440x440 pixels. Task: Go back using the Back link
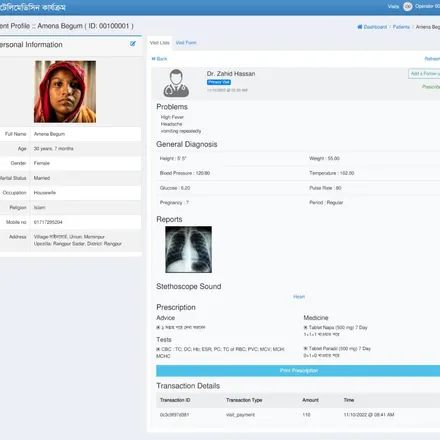[x=159, y=59]
